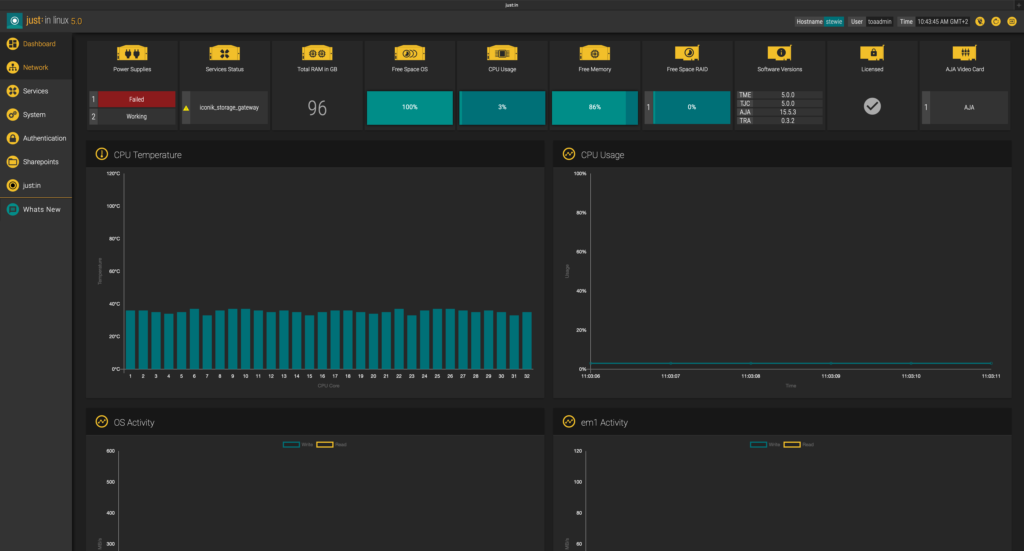
Task: Click the plus button in the title bar
Action: click(x=1019, y=5)
